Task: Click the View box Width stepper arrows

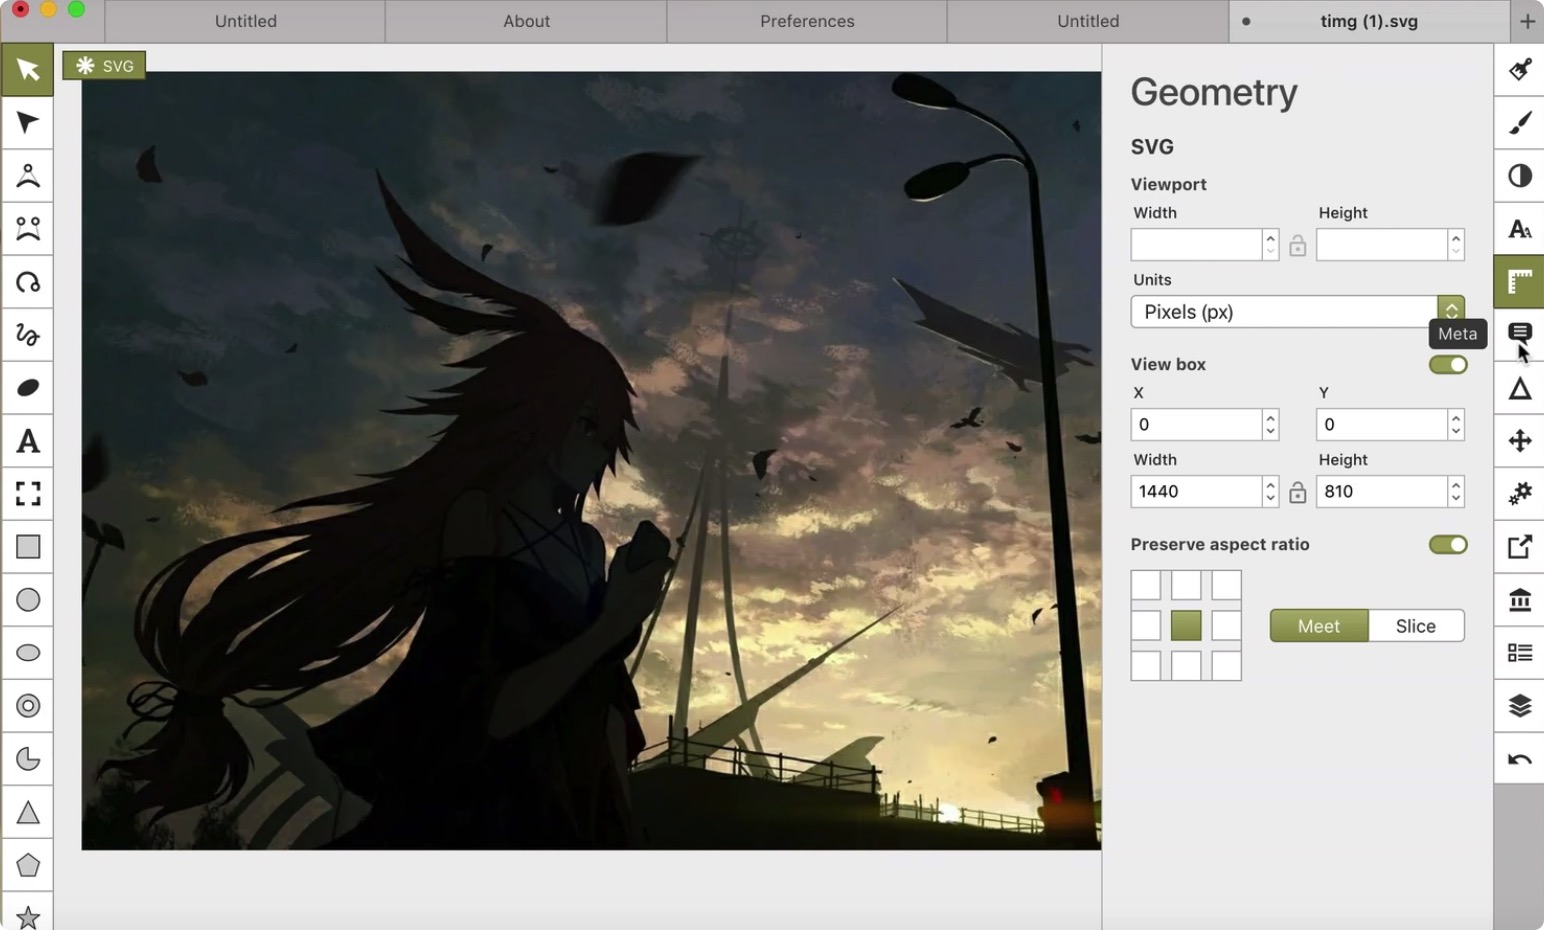Action: coord(1270,492)
